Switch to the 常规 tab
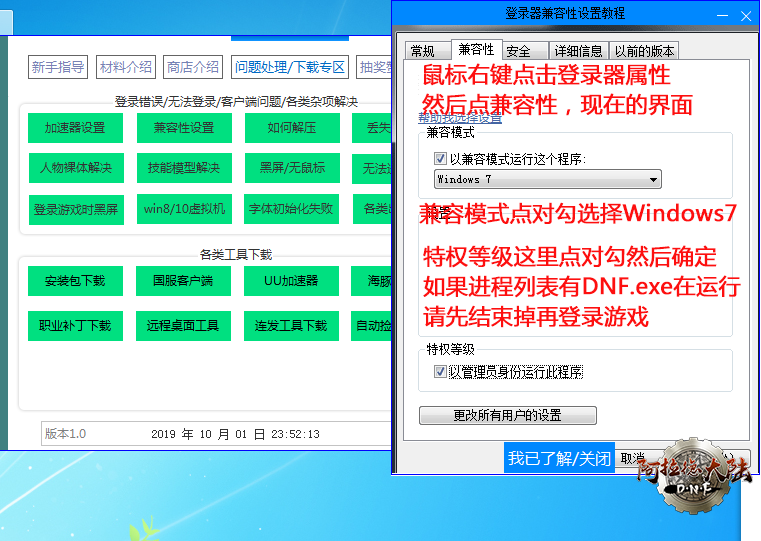761x541 pixels. [423, 51]
